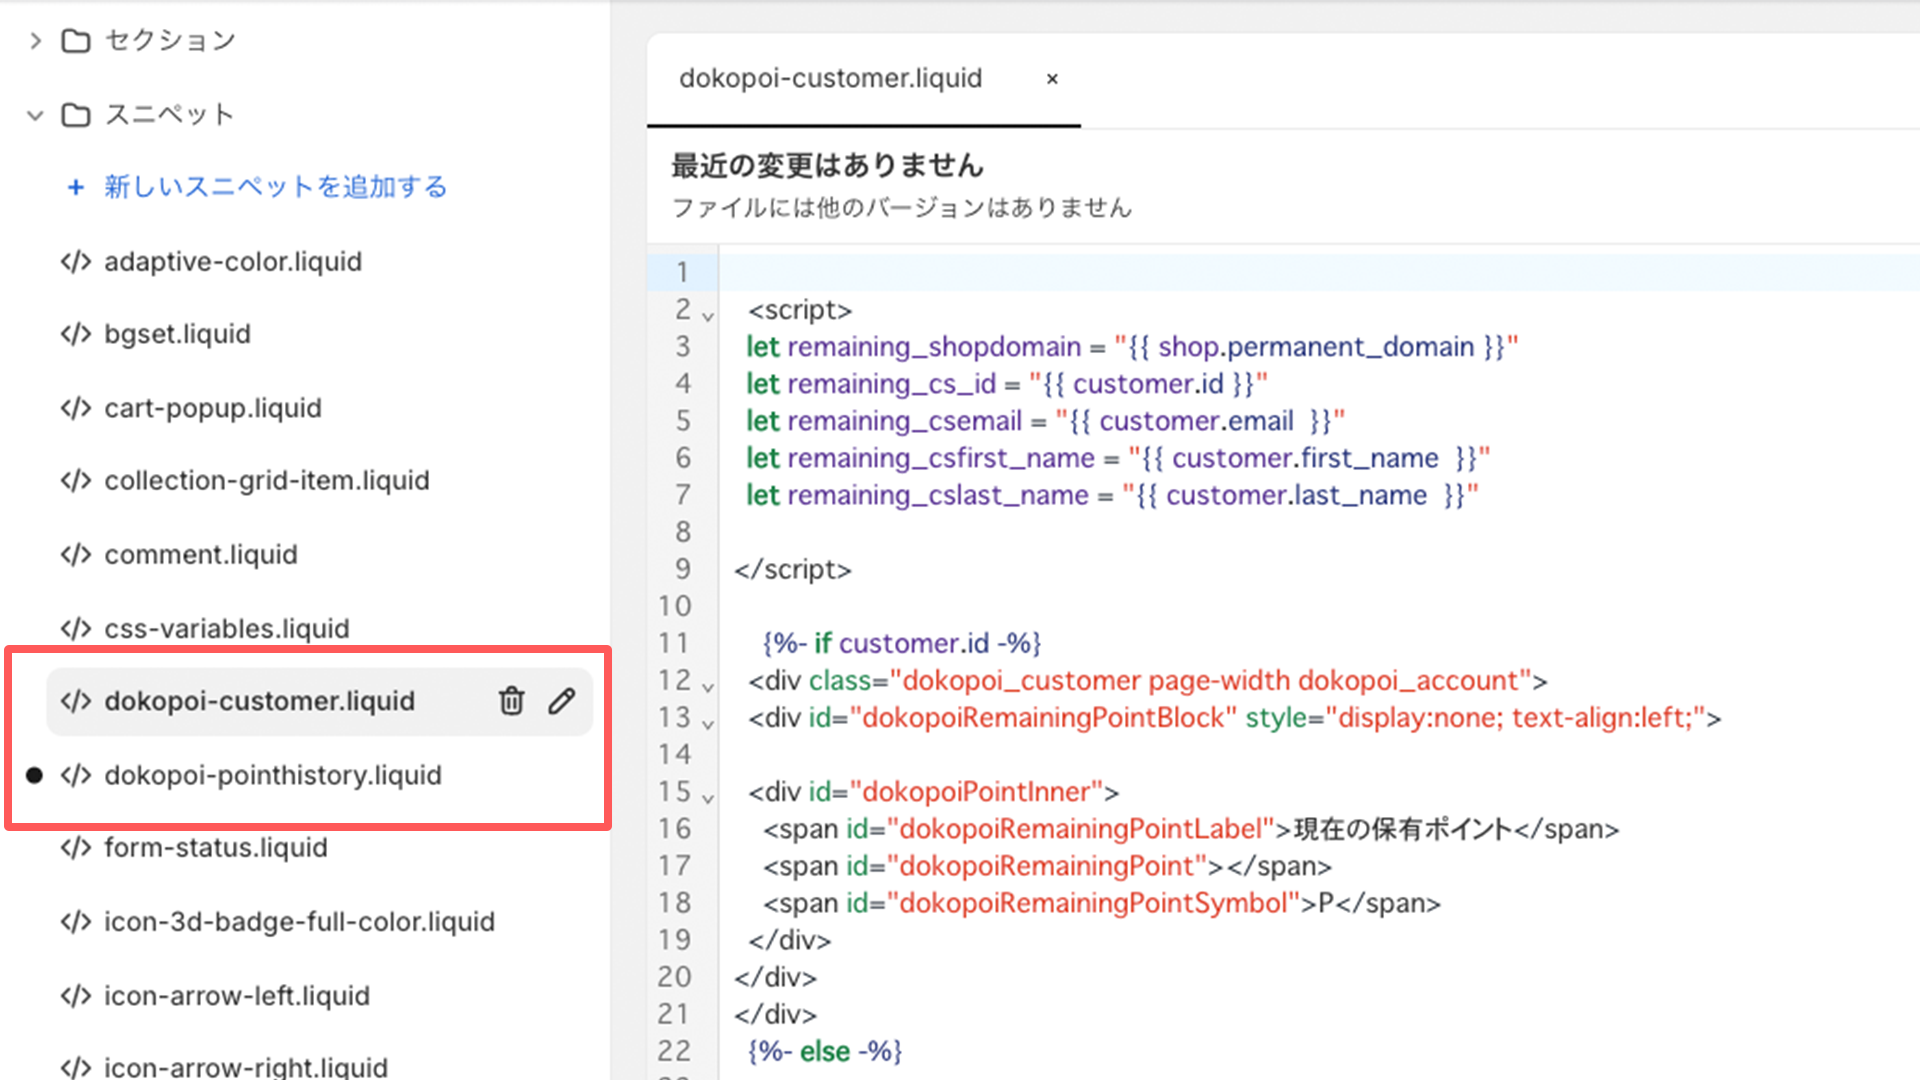Open bgset.liquid file

click(x=177, y=334)
